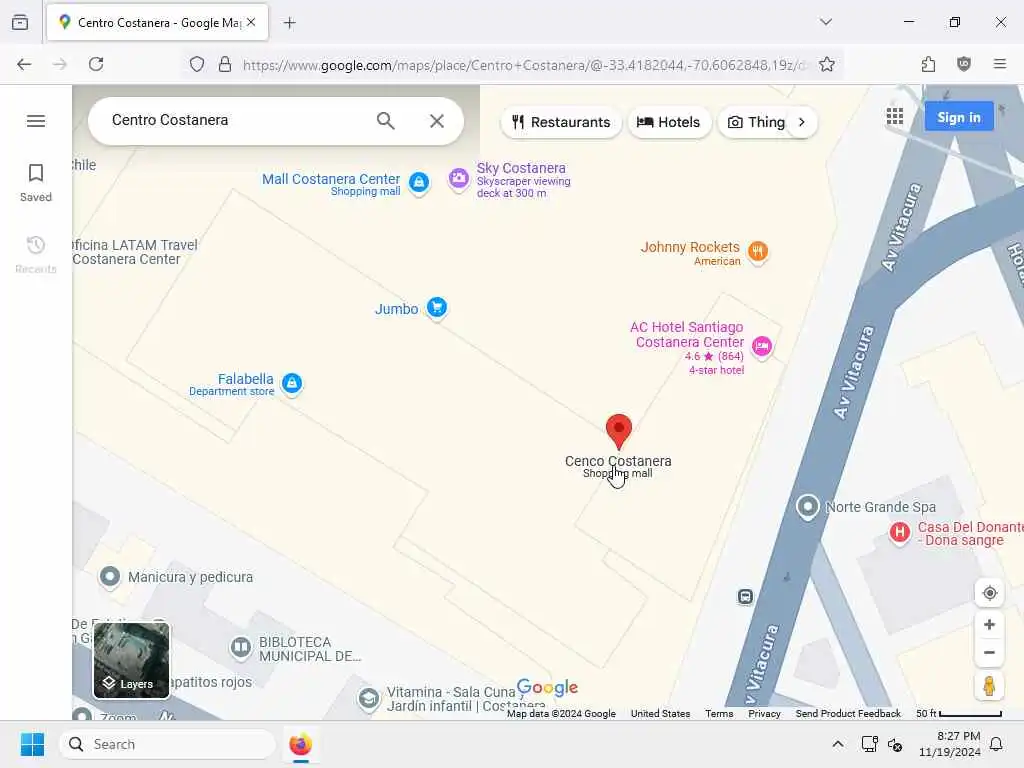
Task: Open the Firefox extensions menu
Action: [928, 64]
